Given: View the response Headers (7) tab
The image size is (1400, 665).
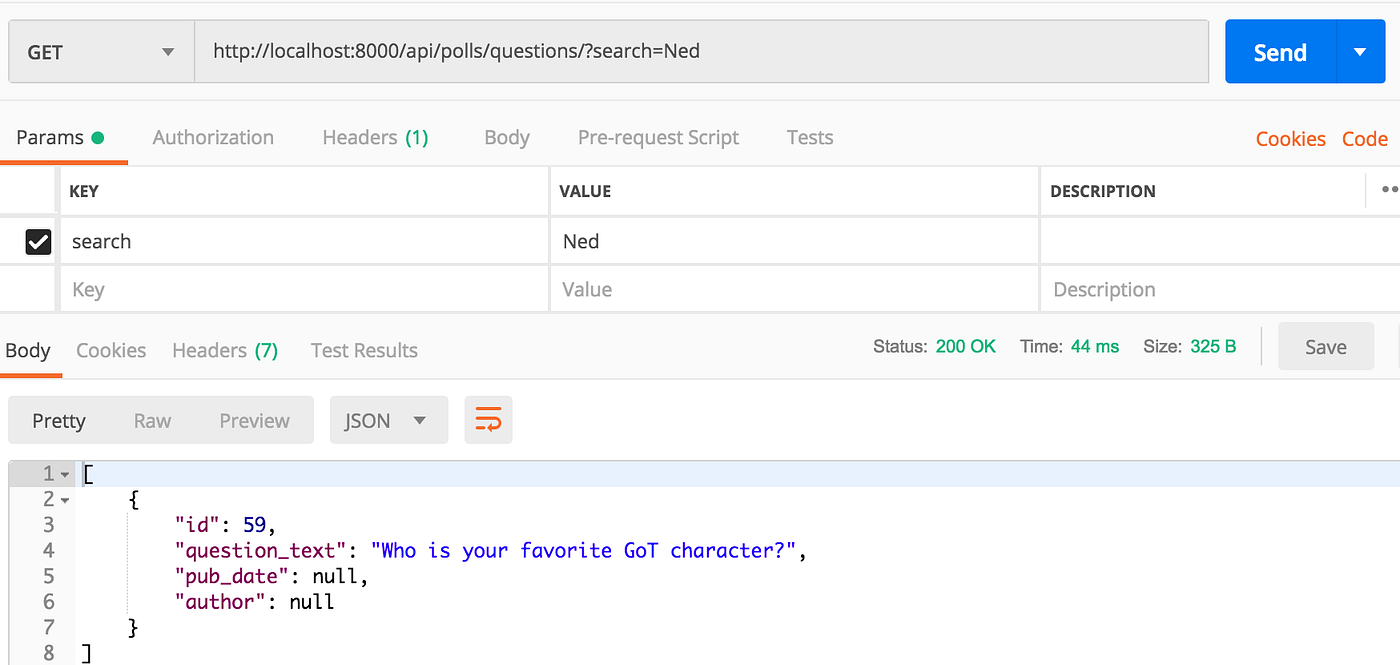Looking at the screenshot, I should [224, 350].
